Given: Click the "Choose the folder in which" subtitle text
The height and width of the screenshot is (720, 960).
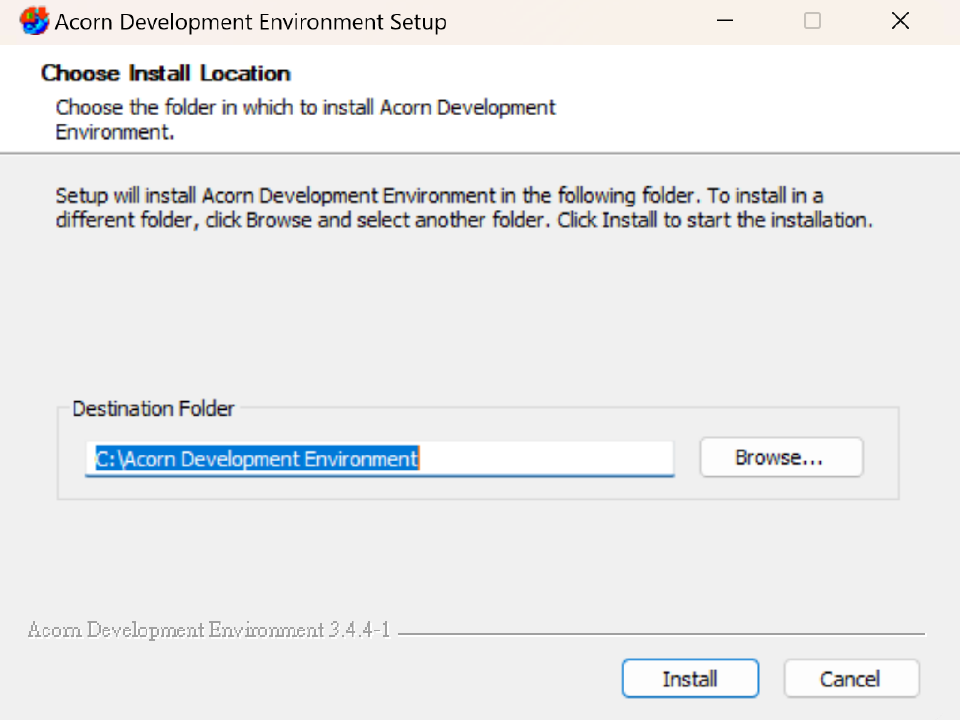Looking at the screenshot, I should (x=305, y=108).
